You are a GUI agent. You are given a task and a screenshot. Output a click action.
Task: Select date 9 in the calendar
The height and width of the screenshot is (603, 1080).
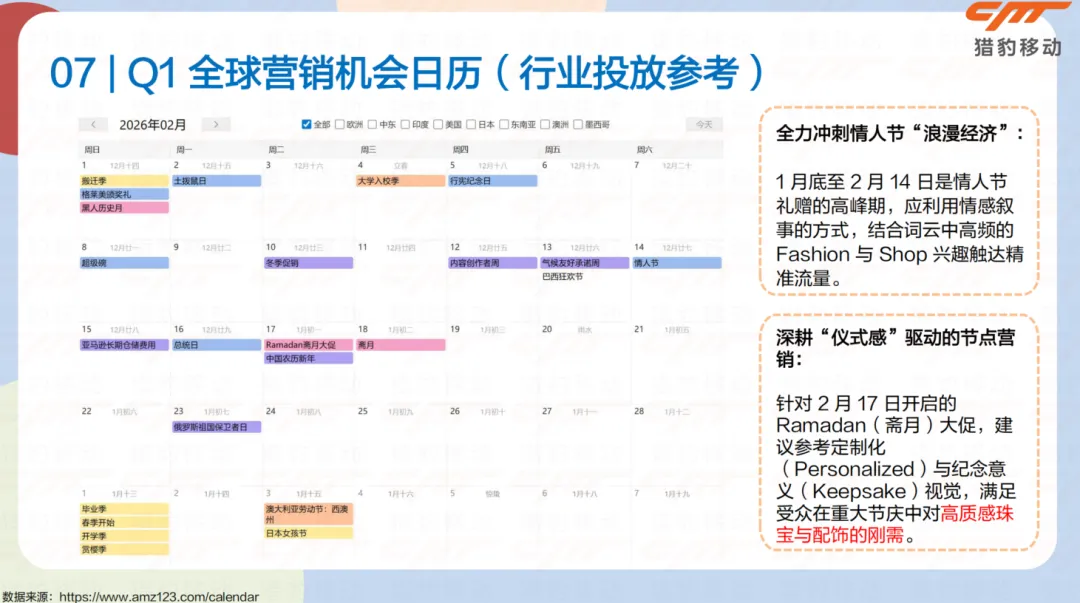(176, 247)
